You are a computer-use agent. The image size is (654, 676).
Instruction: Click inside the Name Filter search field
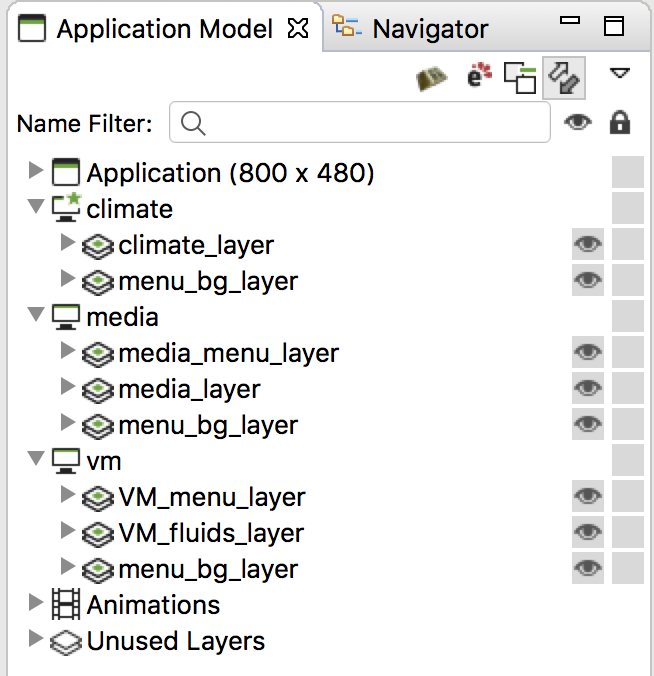tap(360, 122)
